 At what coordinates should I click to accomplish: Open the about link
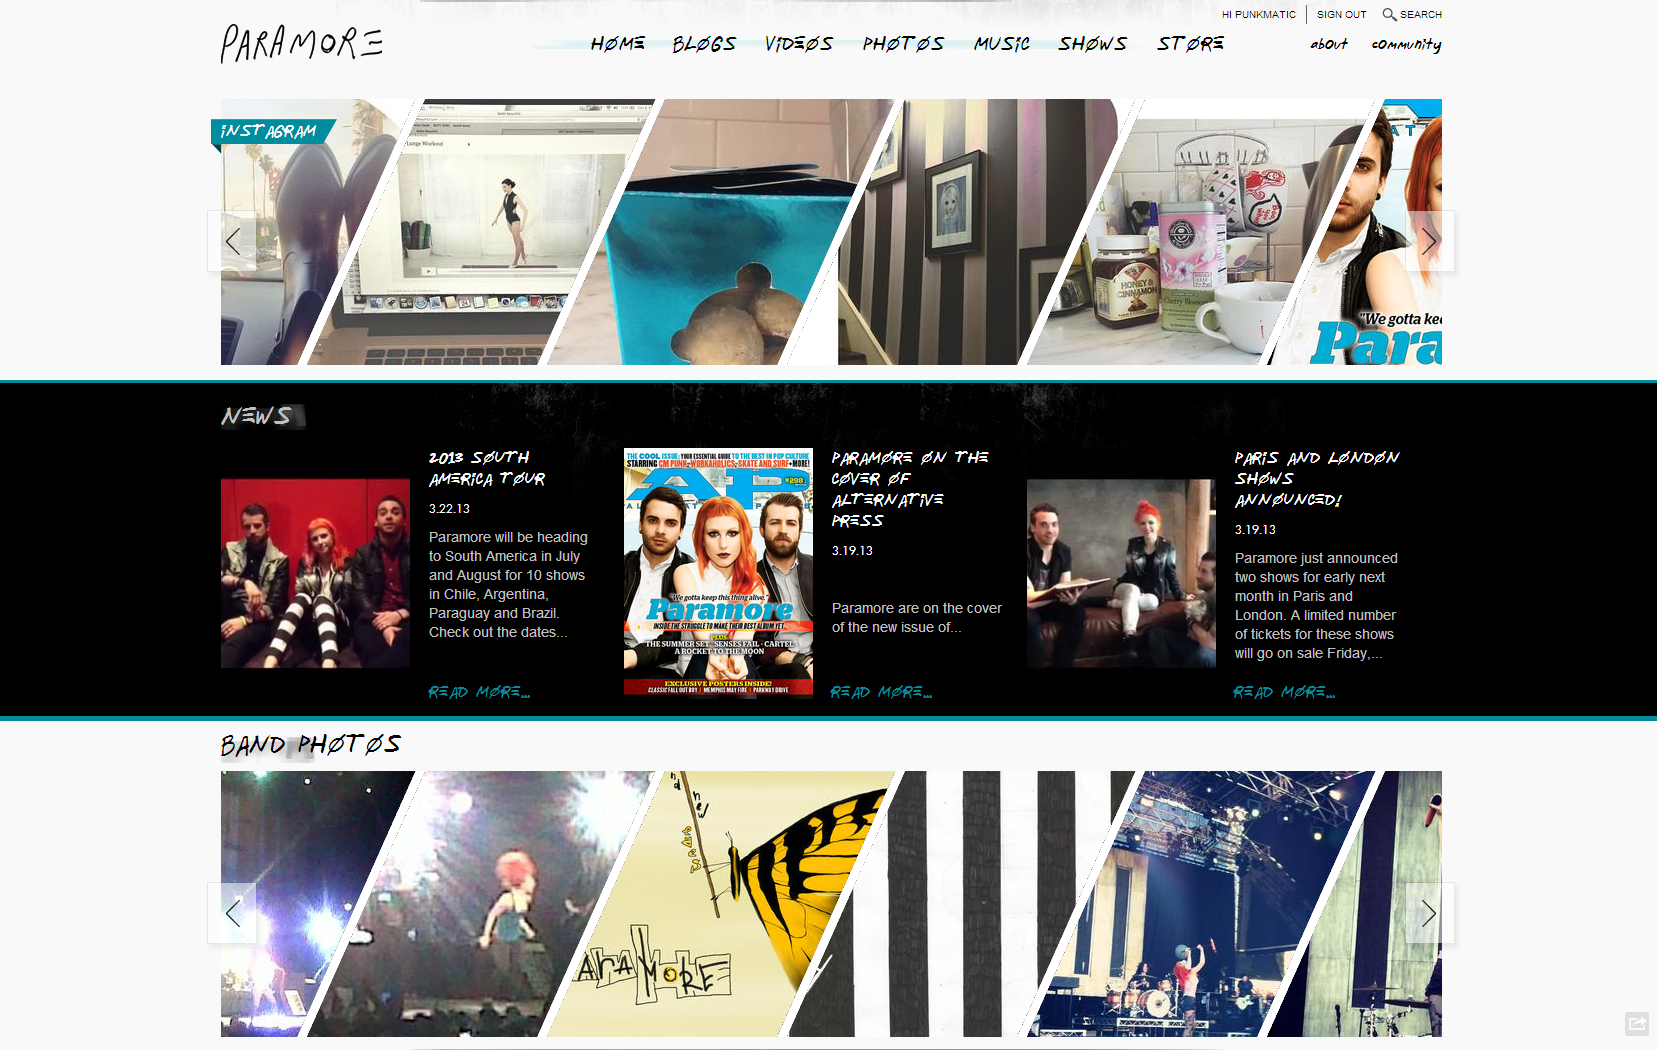[1329, 44]
